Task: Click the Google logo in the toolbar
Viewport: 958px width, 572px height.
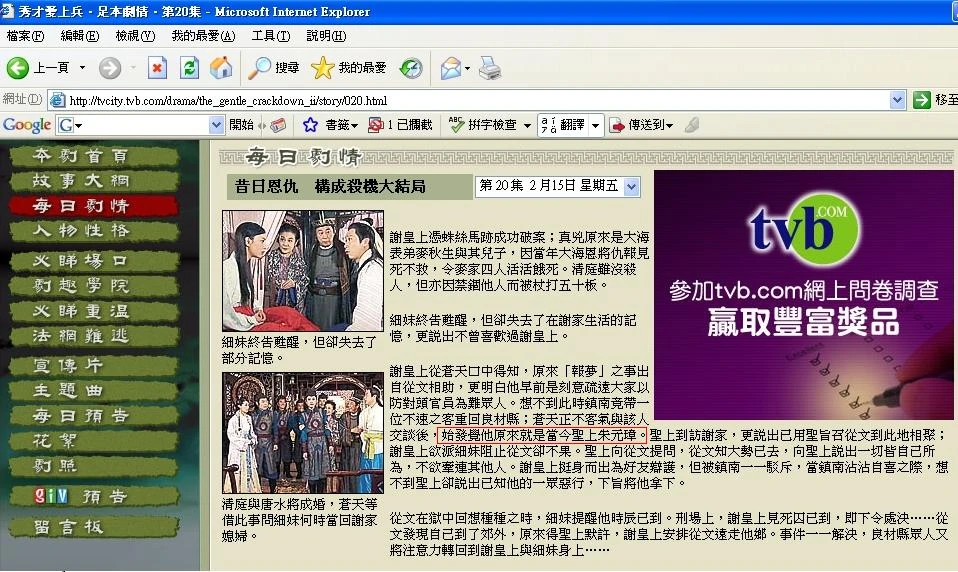Action: coord(26,125)
